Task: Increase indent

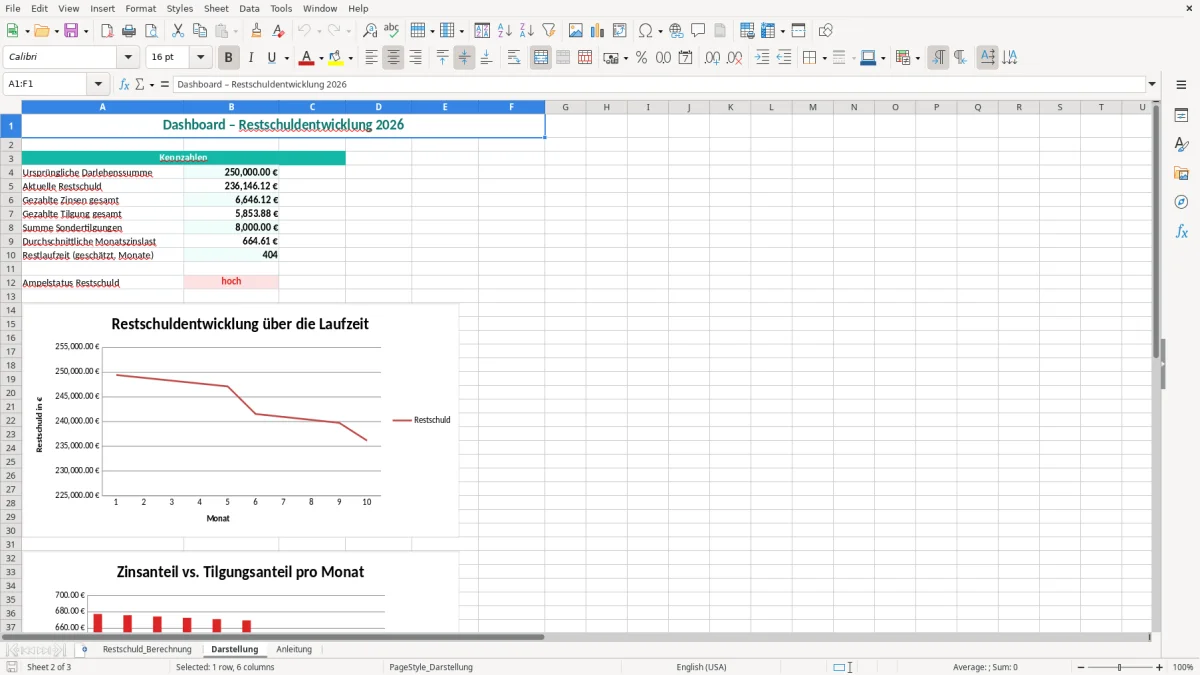Action: [x=762, y=58]
